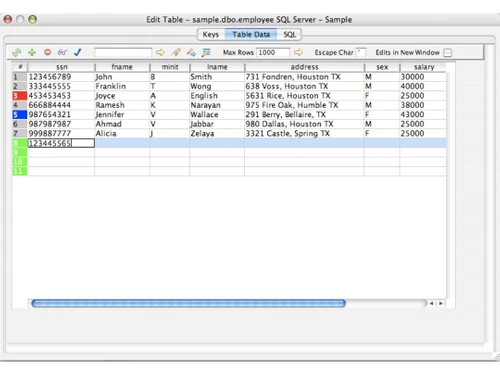The height and width of the screenshot is (375, 500).
Task: Click the salary cell 38000
Action: tap(423, 105)
